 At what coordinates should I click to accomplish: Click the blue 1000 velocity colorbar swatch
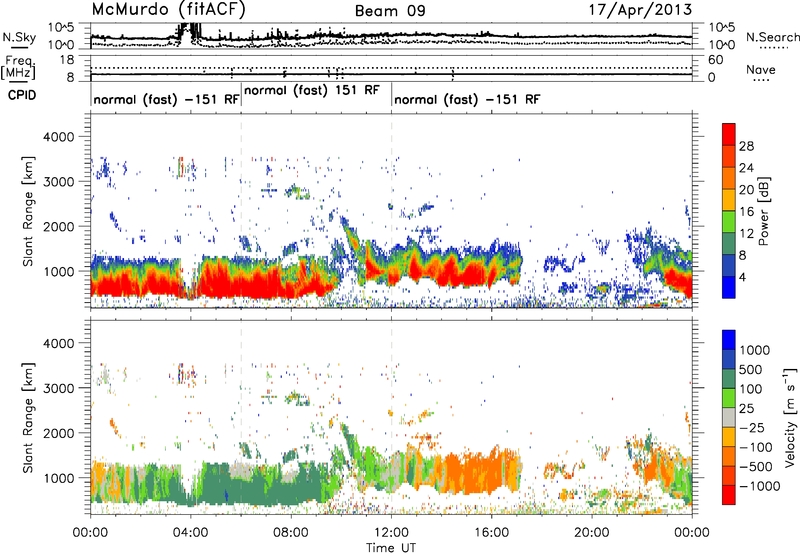pos(729,340)
